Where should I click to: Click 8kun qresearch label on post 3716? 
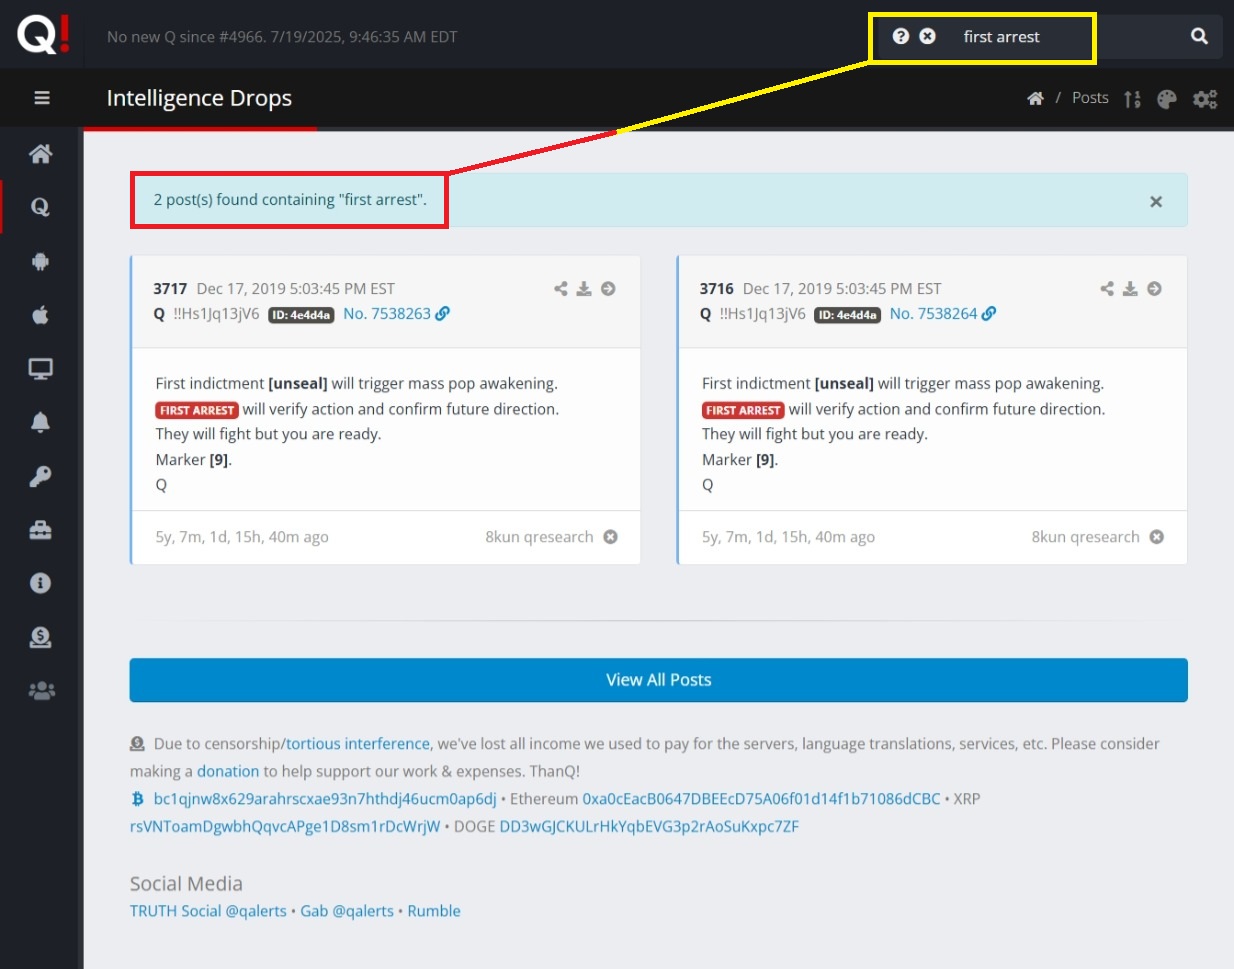pyautogui.click(x=1086, y=537)
